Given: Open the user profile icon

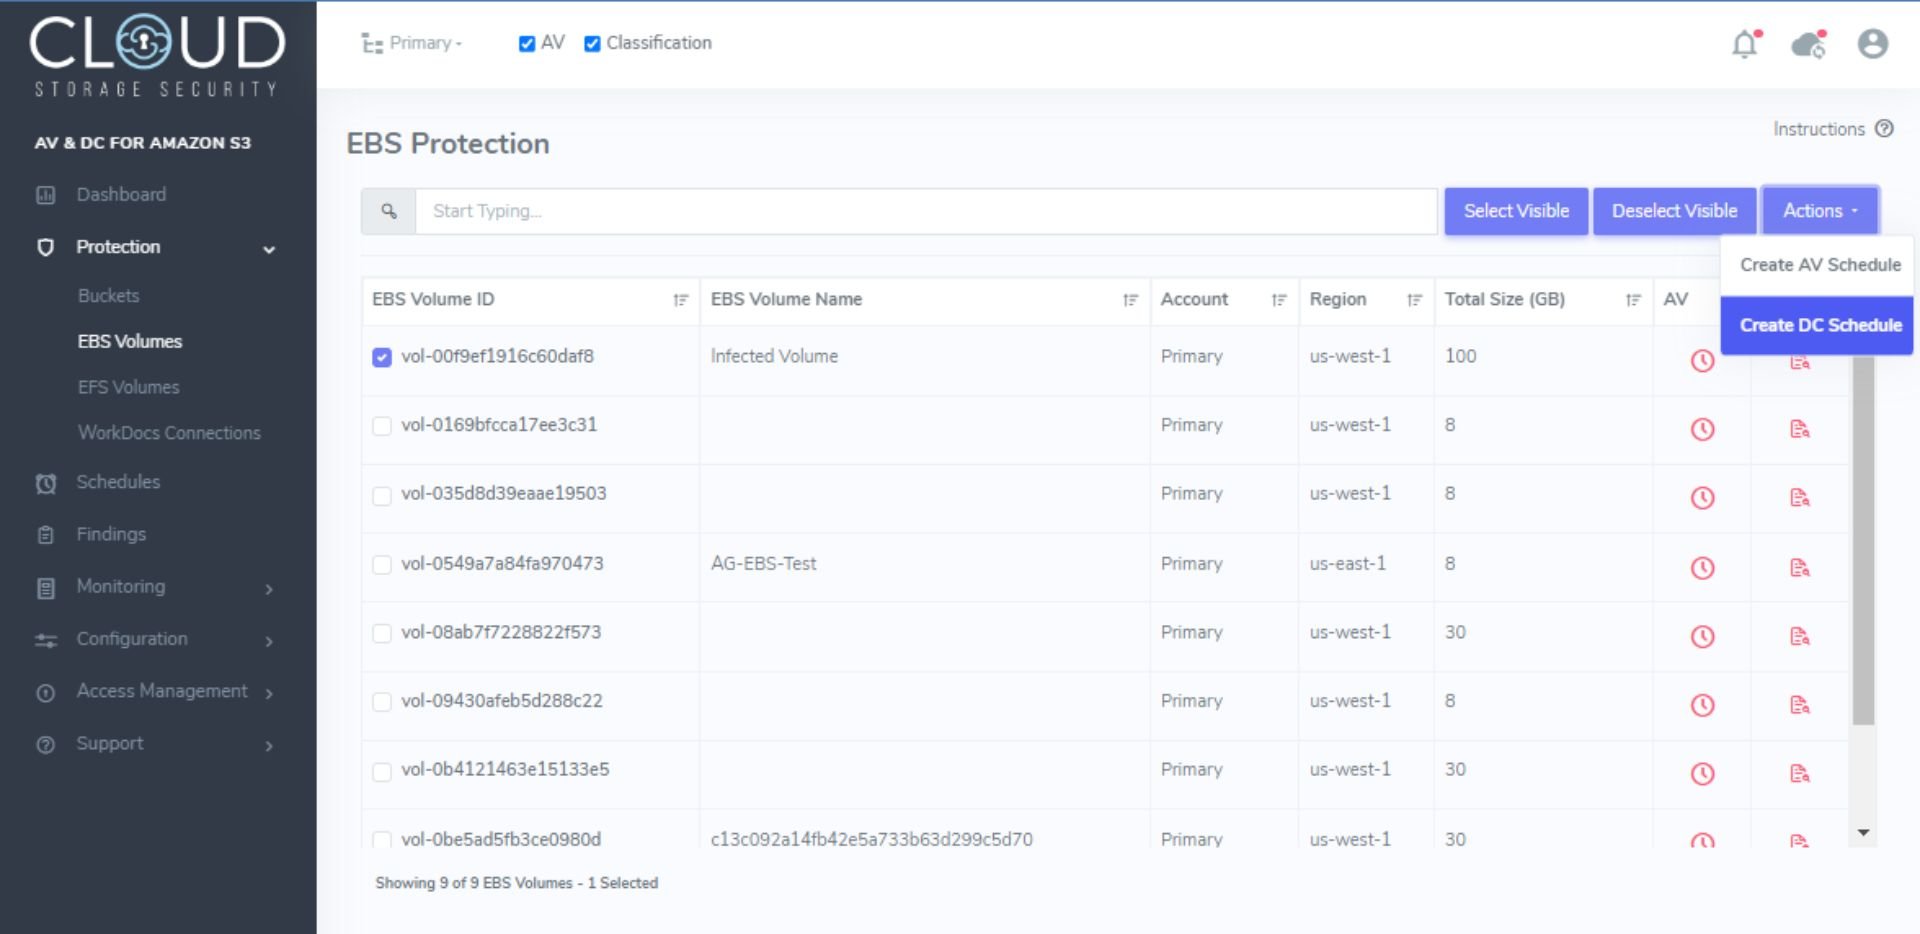Looking at the screenshot, I should pos(1871,44).
